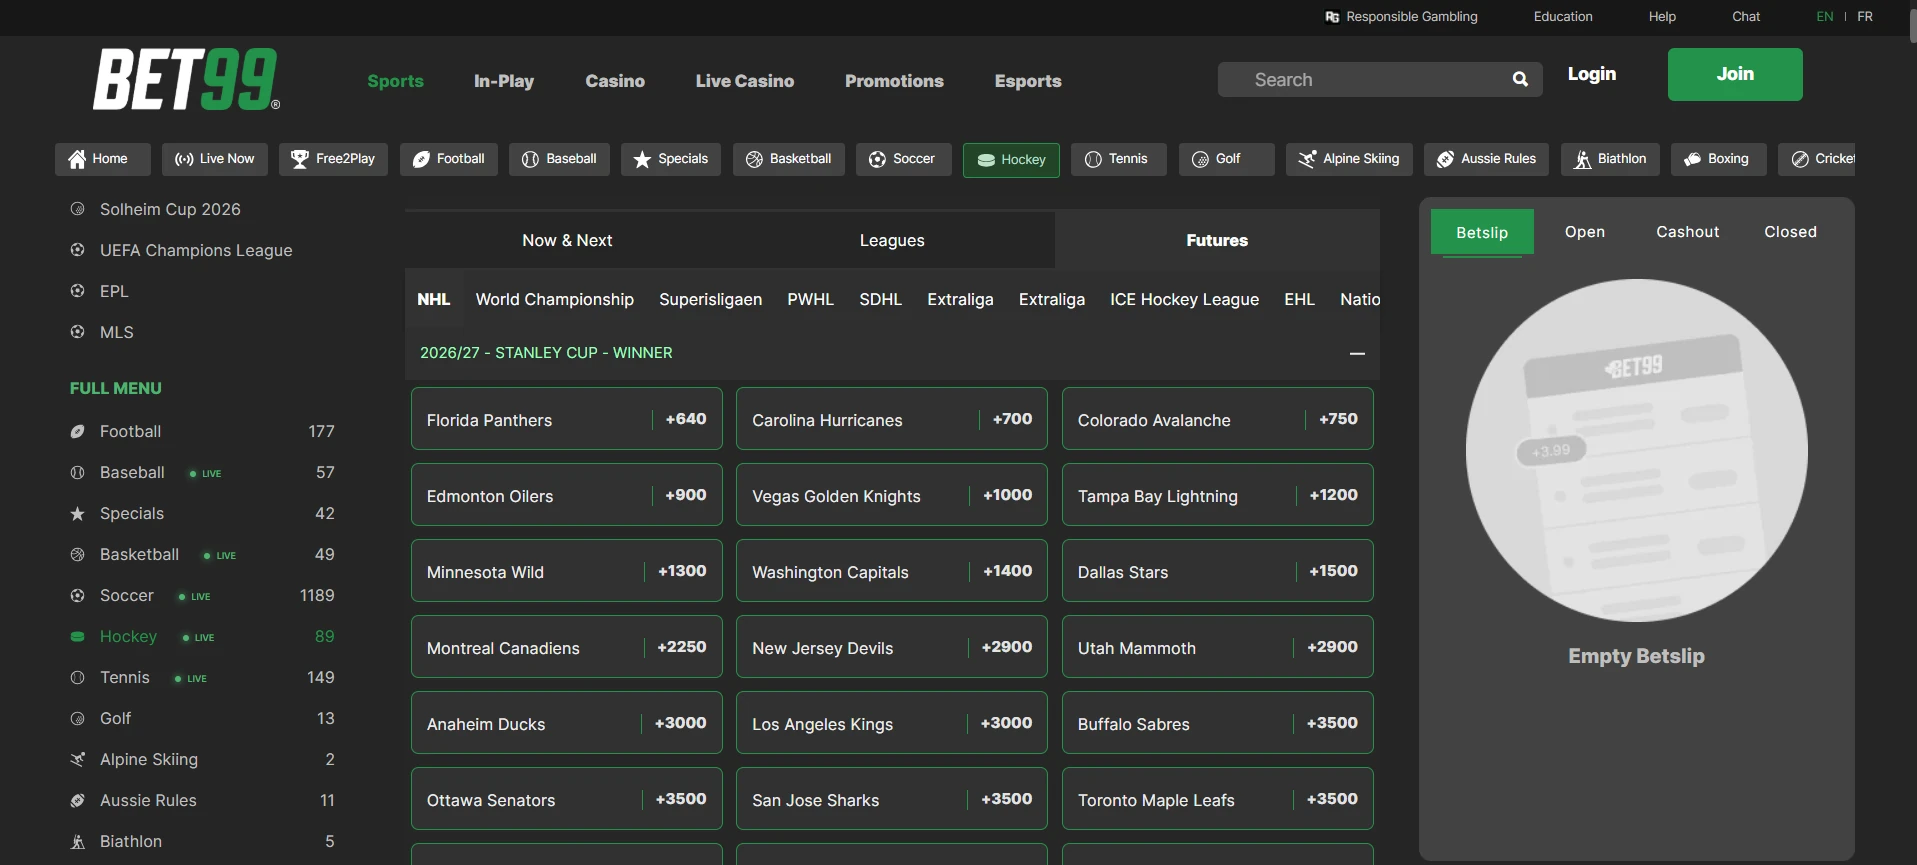Switch to Leagues tab
The image size is (1917, 865).
(x=892, y=240)
